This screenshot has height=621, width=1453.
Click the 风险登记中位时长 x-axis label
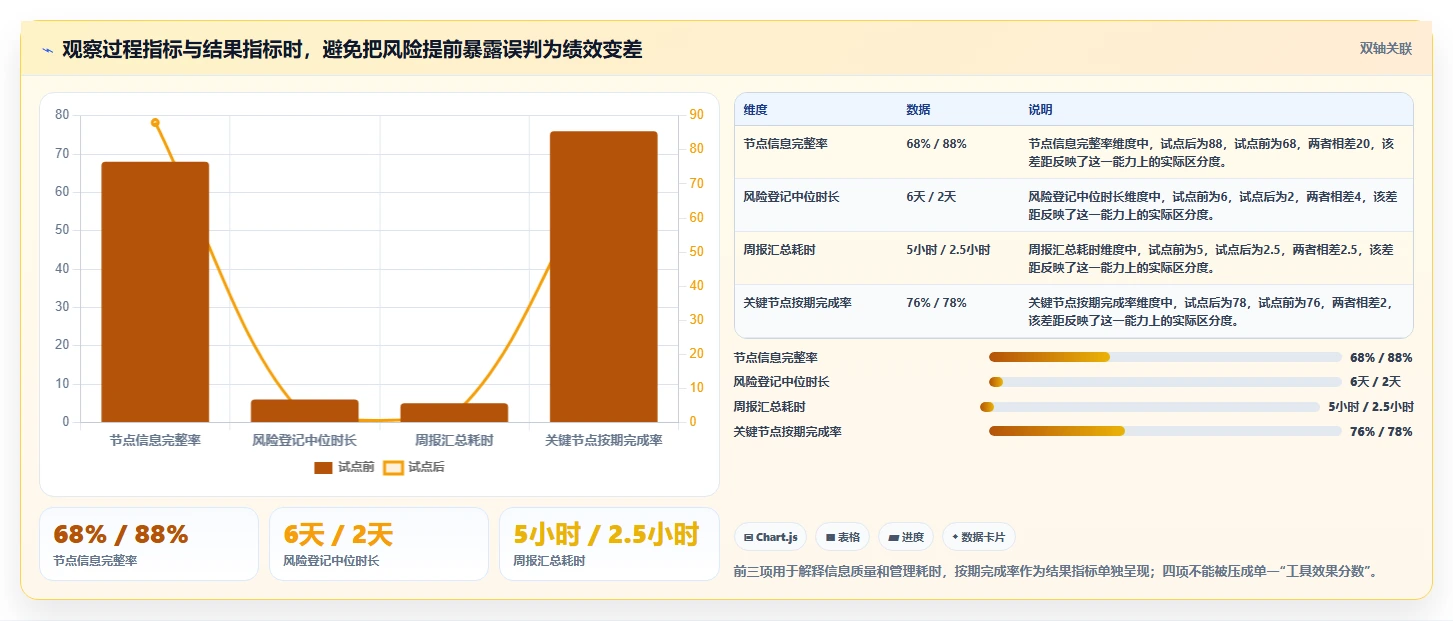pos(305,440)
